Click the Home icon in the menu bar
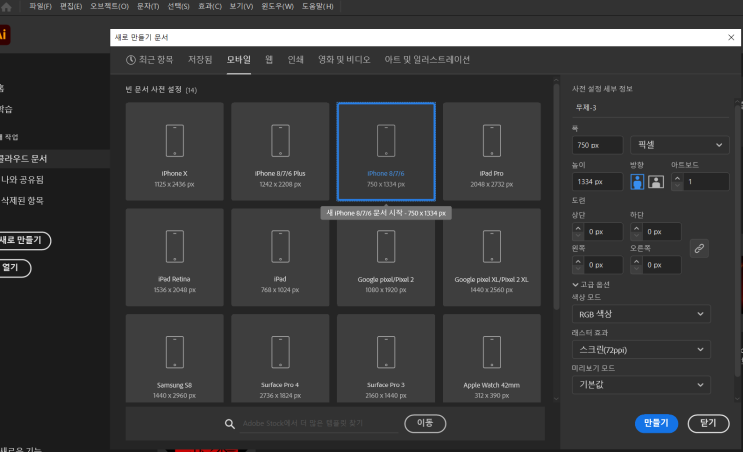Viewport: 743px width, 452px height. pos(6,7)
